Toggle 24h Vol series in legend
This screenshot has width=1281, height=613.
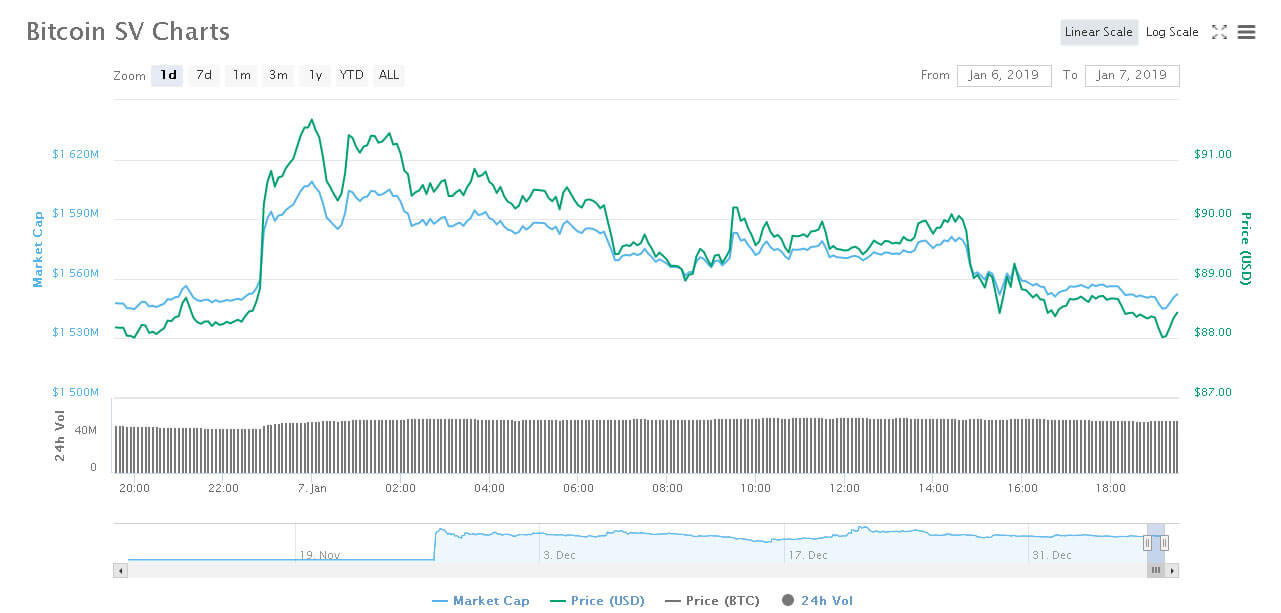(x=817, y=600)
